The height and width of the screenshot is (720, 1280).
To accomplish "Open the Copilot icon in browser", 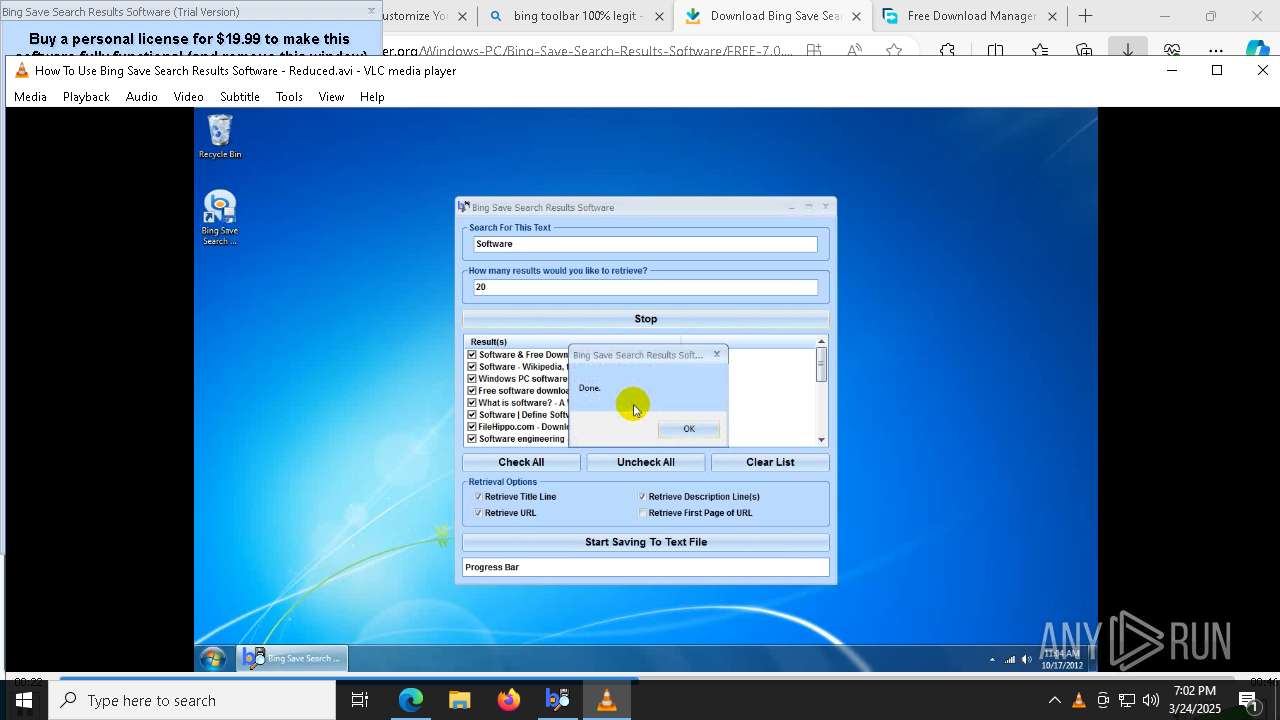I will point(1258,50).
